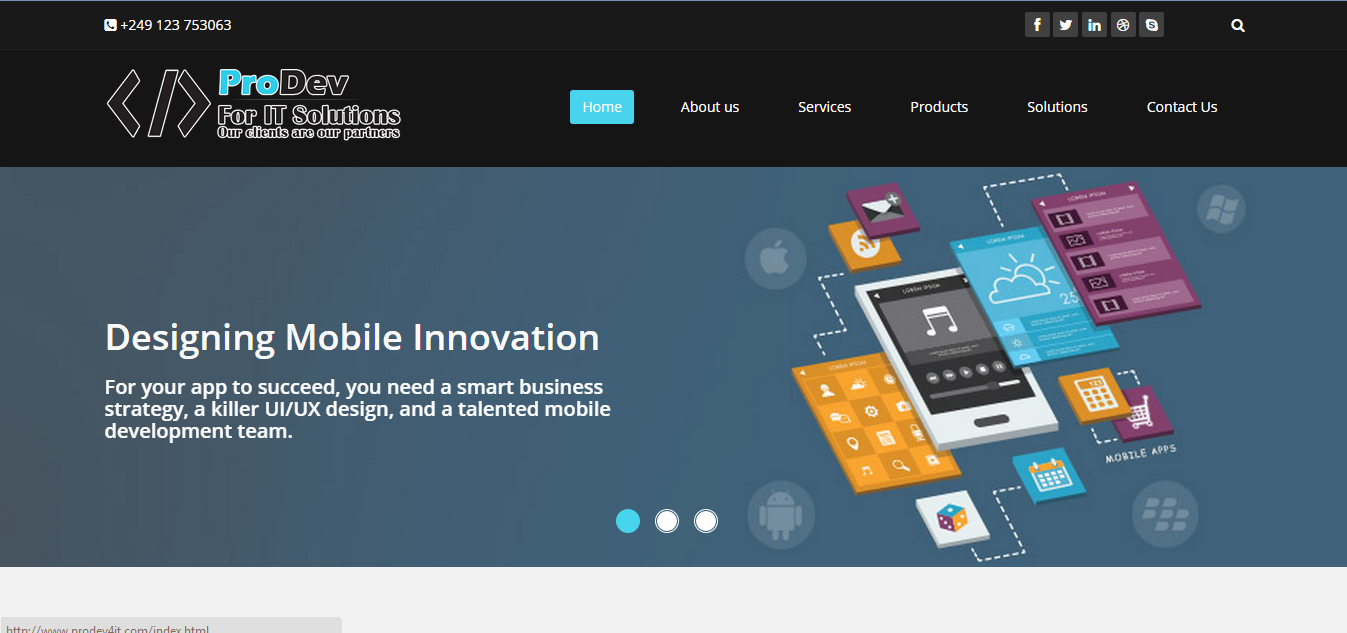Screen dimensions: 1347x633
Task: Open the Dribbble social icon
Action: (x=1123, y=25)
